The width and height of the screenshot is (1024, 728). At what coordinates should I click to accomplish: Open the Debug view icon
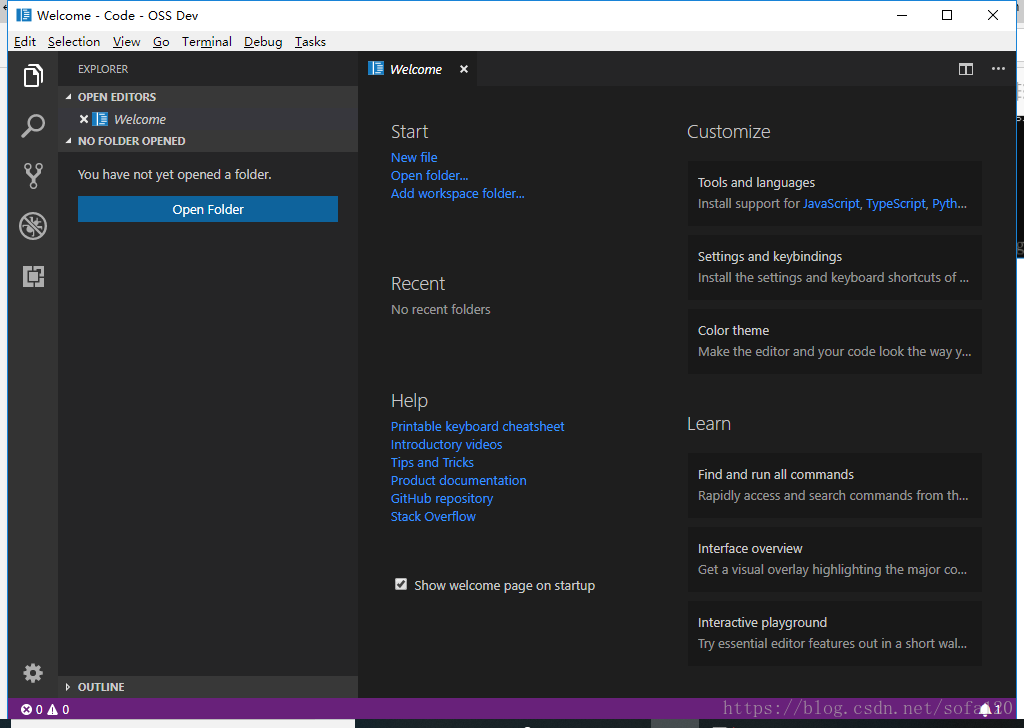(33, 226)
